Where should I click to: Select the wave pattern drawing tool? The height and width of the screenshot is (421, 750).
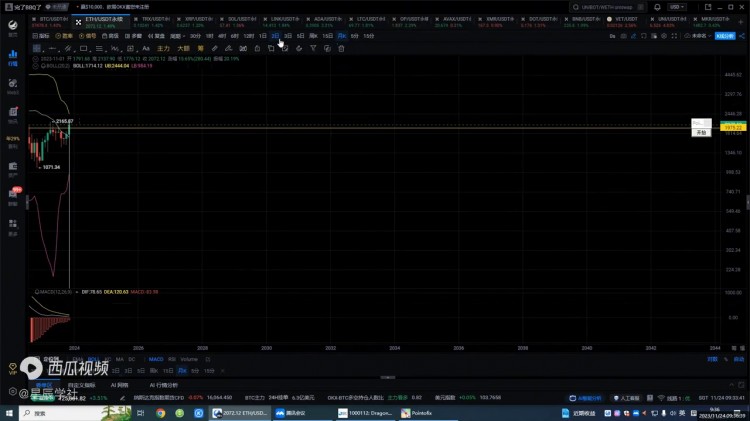[114, 48]
